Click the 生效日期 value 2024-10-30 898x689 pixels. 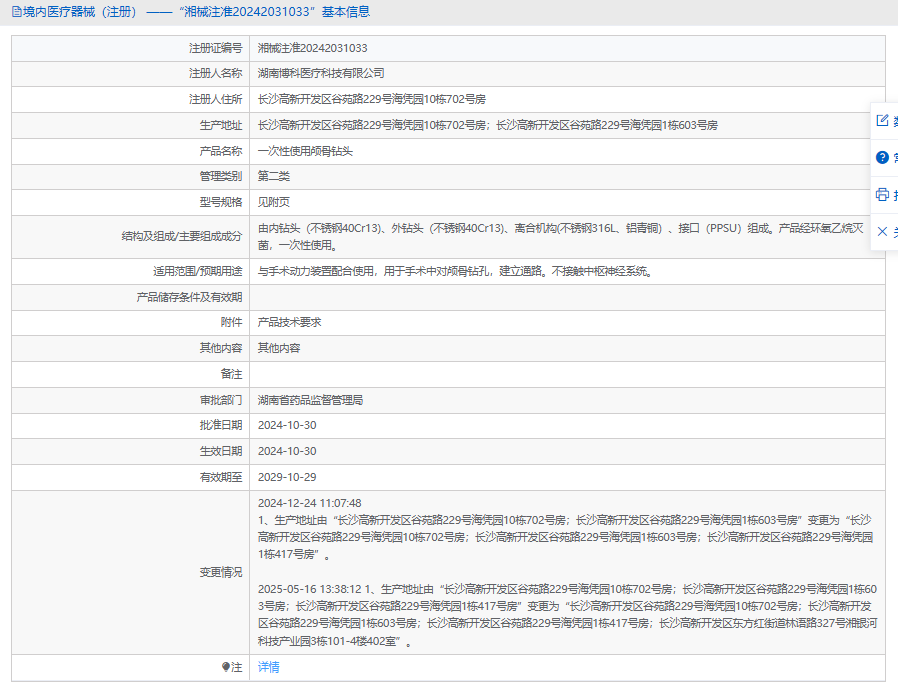tap(287, 451)
